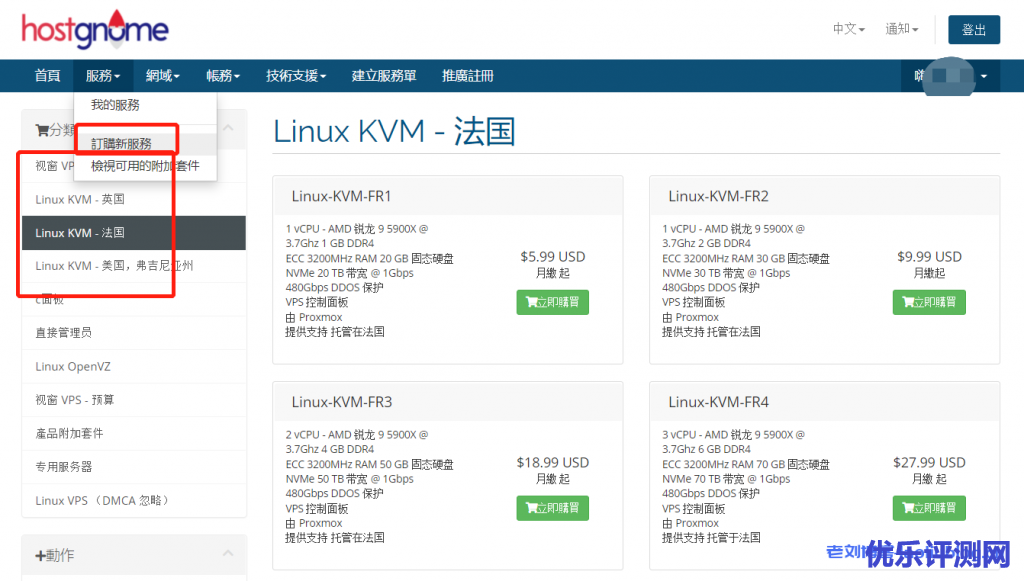Click 登出 to log out
The image size is (1024, 581).
click(973, 29)
